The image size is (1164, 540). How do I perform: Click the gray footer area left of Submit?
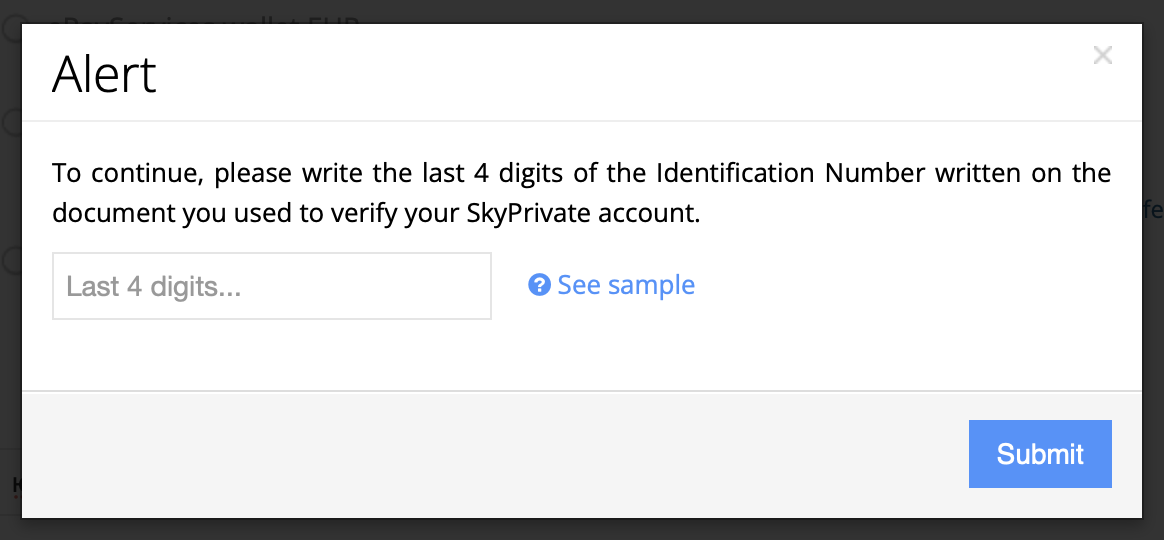click(x=500, y=454)
